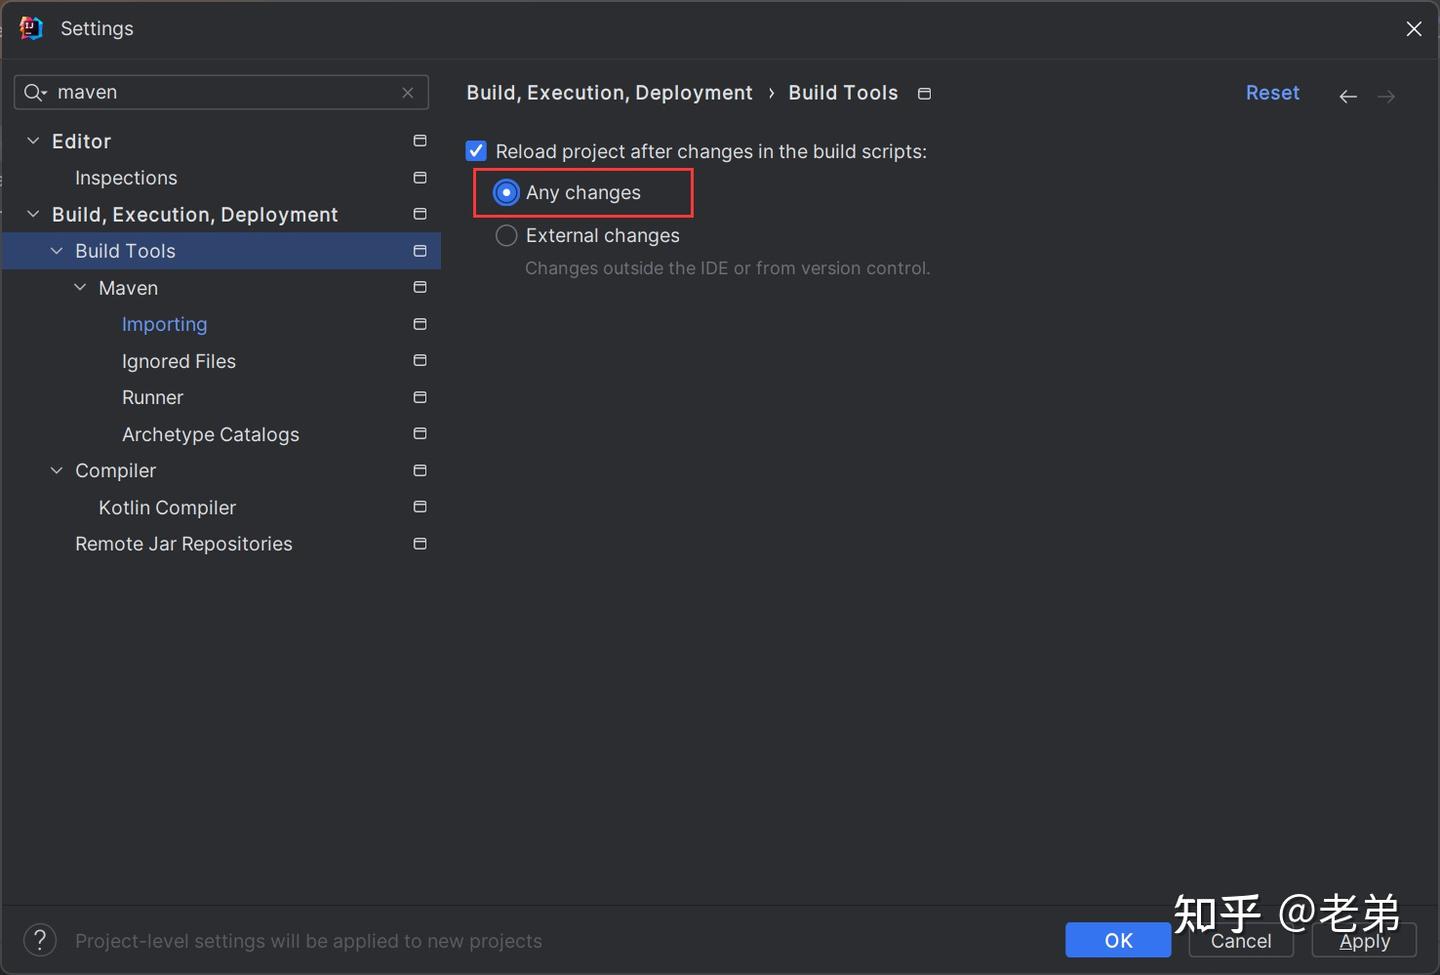The height and width of the screenshot is (975, 1440).
Task: Click the project-level icon next to Build Tools breadcrumb
Action: (x=925, y=94)
